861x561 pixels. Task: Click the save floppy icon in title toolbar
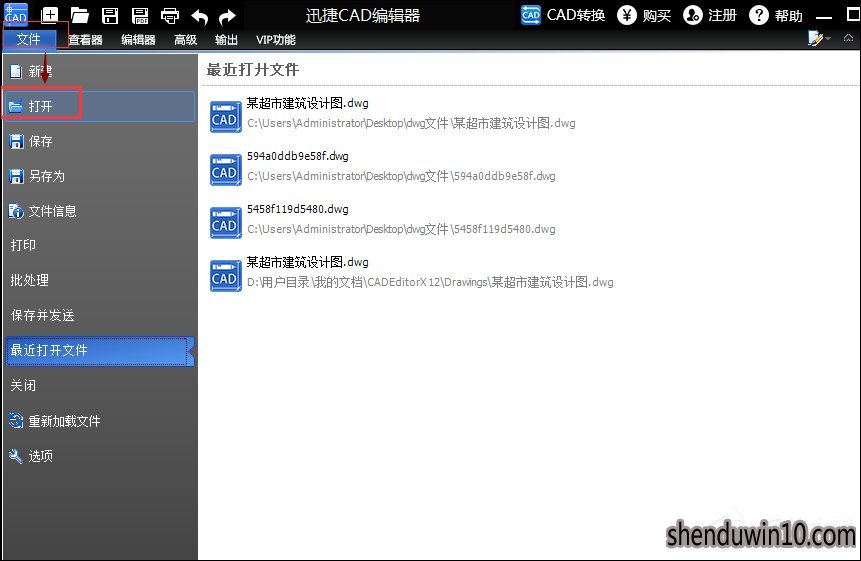[110, 16]
